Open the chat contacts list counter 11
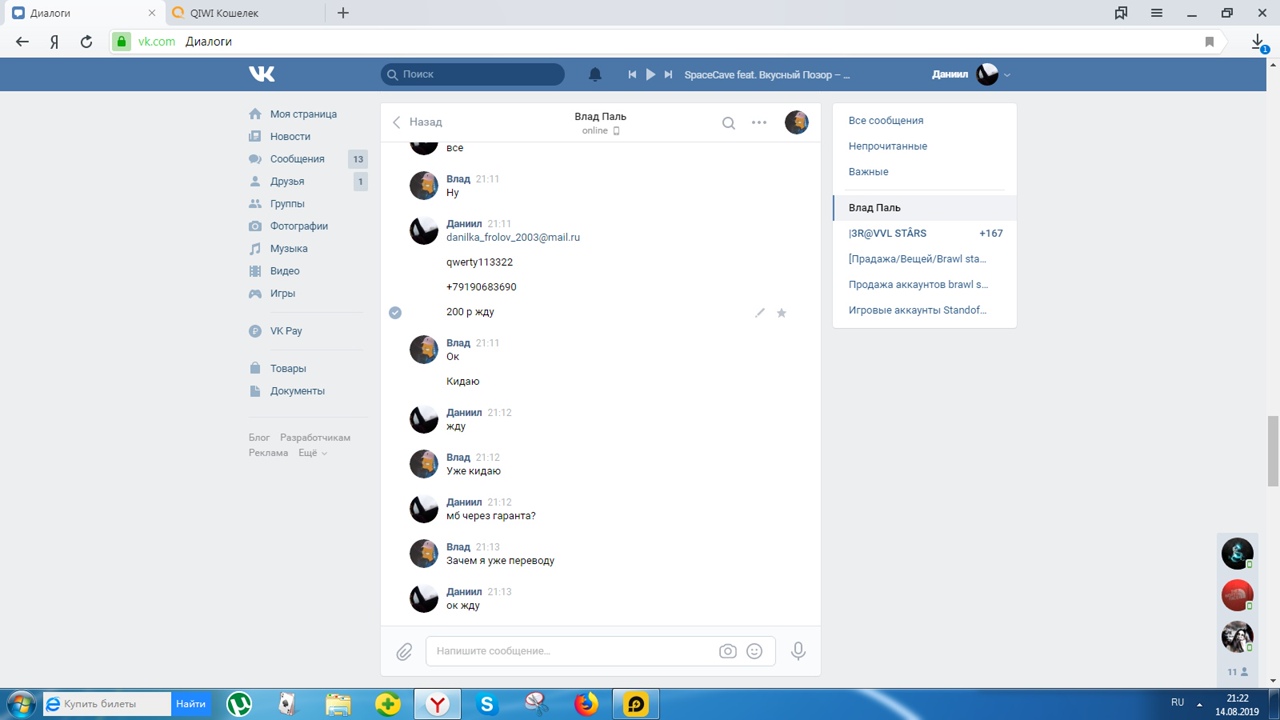 click(1237, 672)
